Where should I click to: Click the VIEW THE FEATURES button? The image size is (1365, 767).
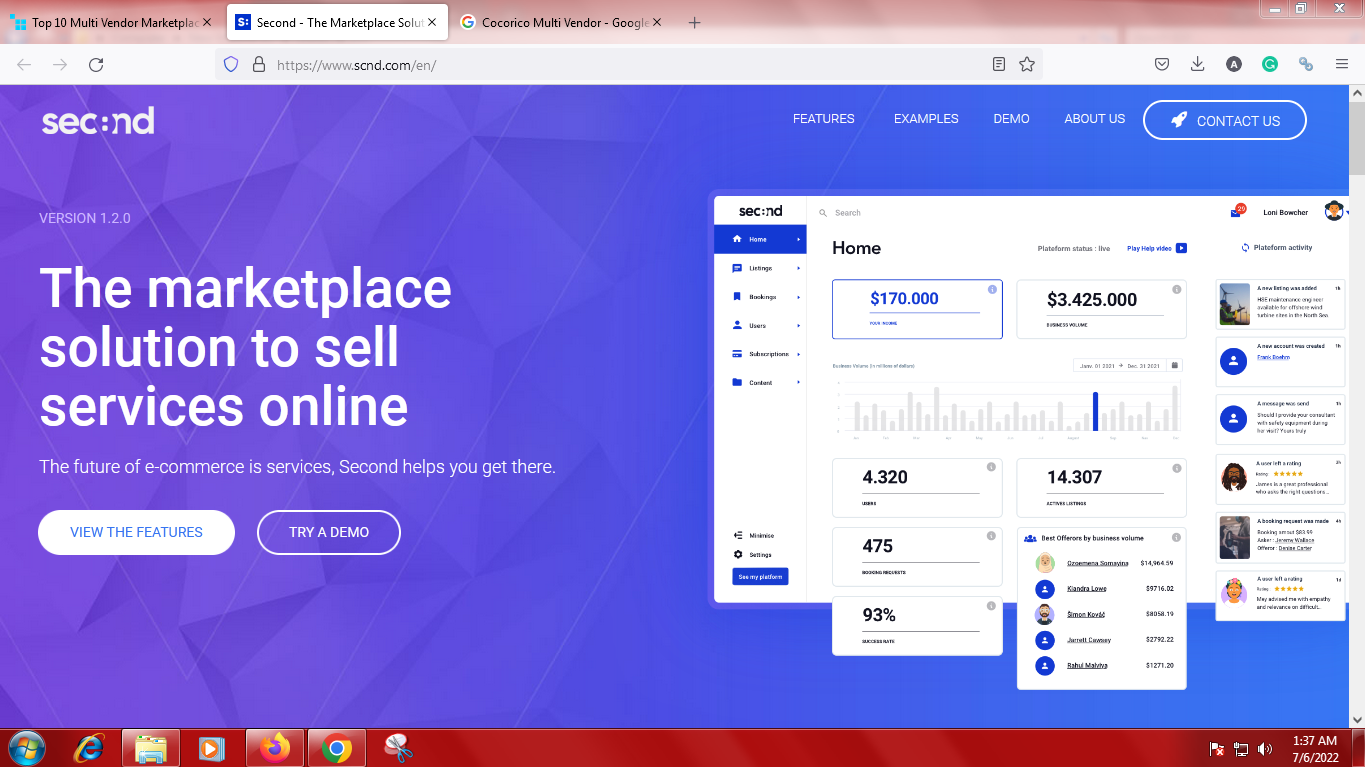pyautogui.click(x=136, y=532)
